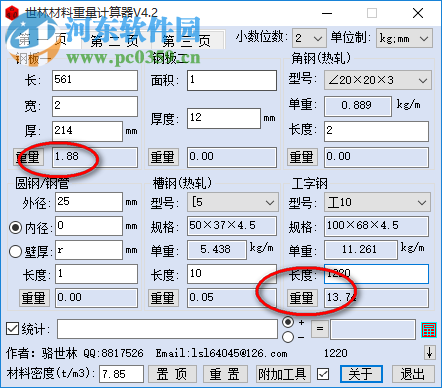Click the 工字钢 长度 field
Image resolution: width=442 pixels, height=388 pixels.
point(376,274)
